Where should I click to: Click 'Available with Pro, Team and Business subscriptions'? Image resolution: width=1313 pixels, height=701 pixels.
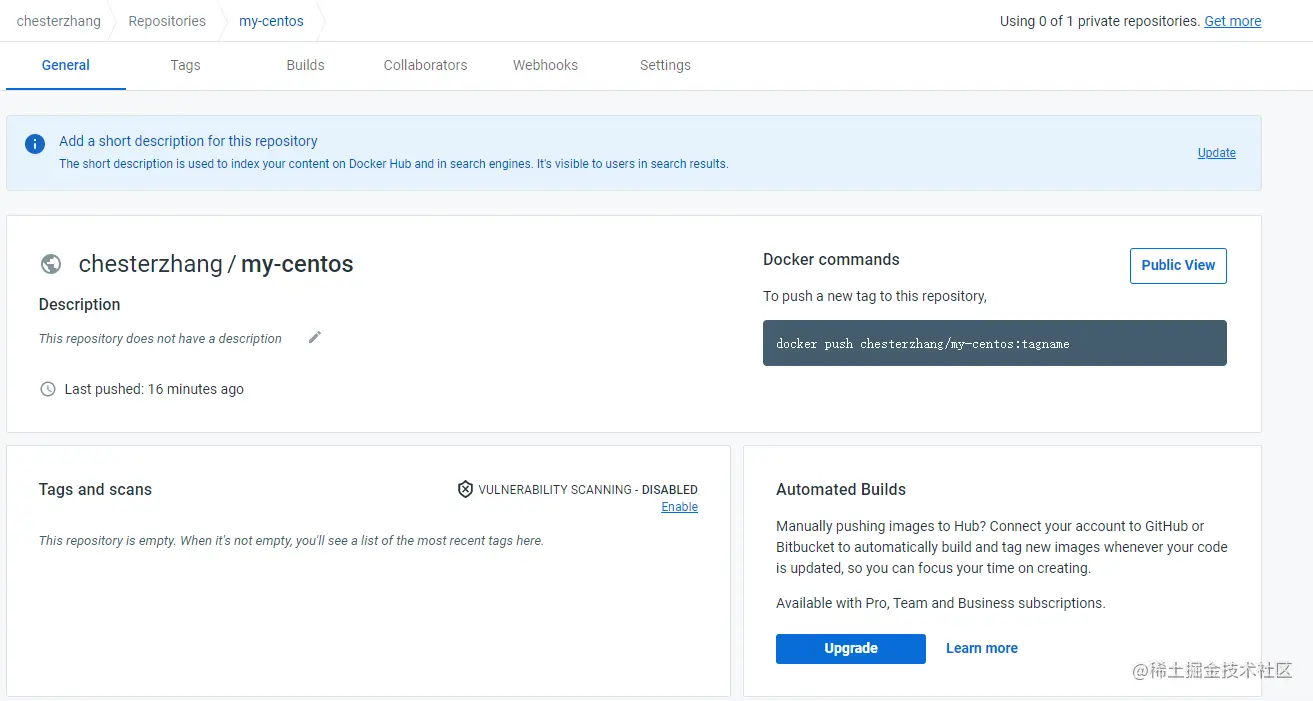click(941, 603)
